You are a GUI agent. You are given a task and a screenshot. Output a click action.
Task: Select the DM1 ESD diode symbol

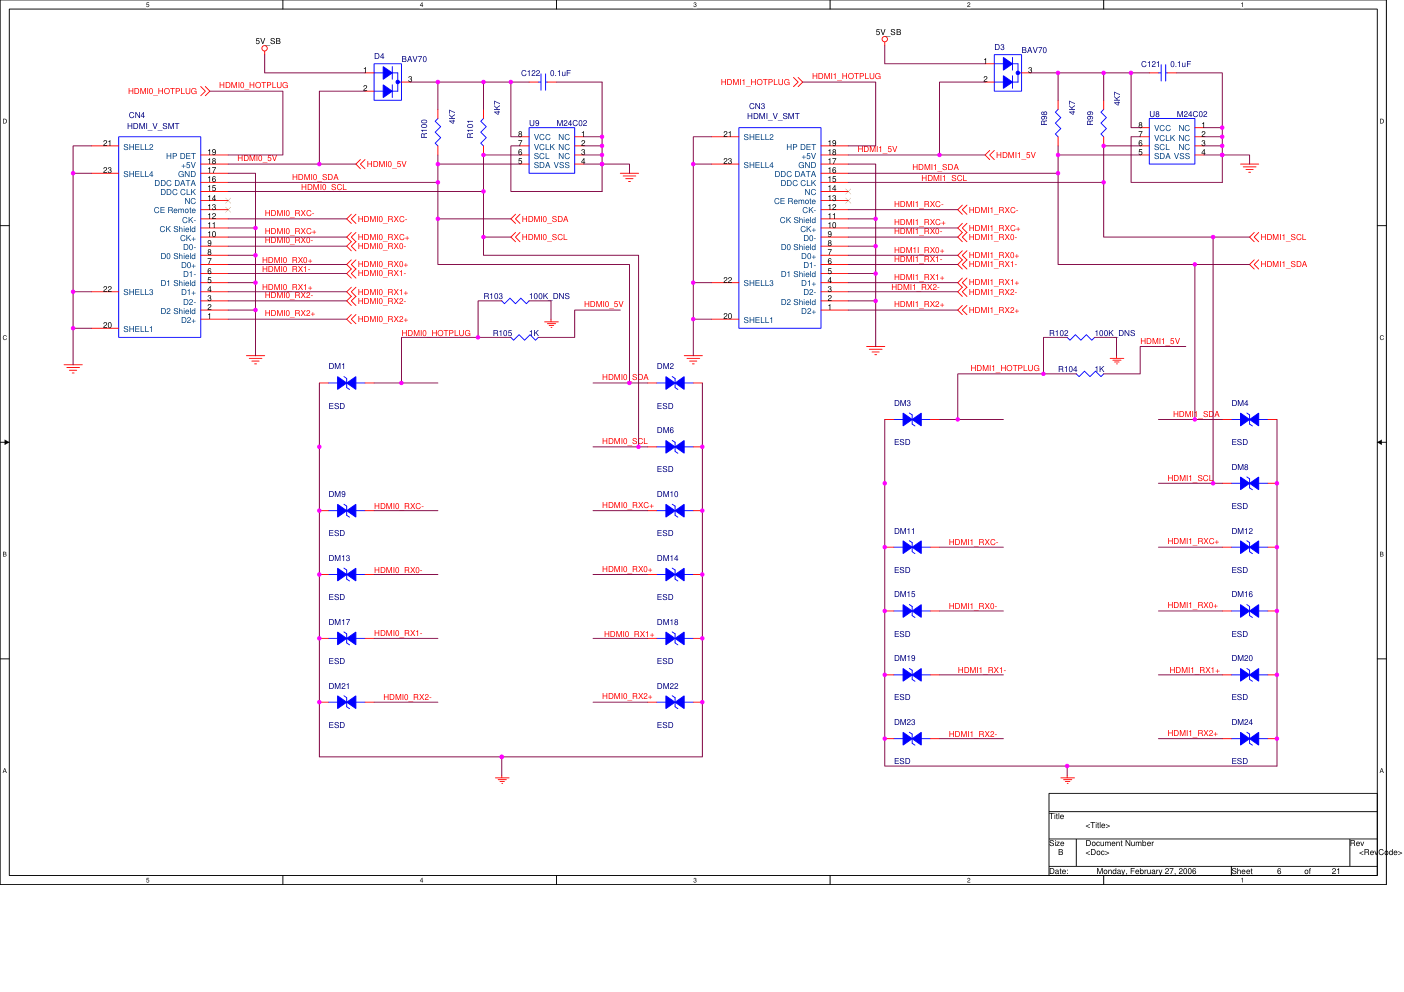(x=347, y=383)
